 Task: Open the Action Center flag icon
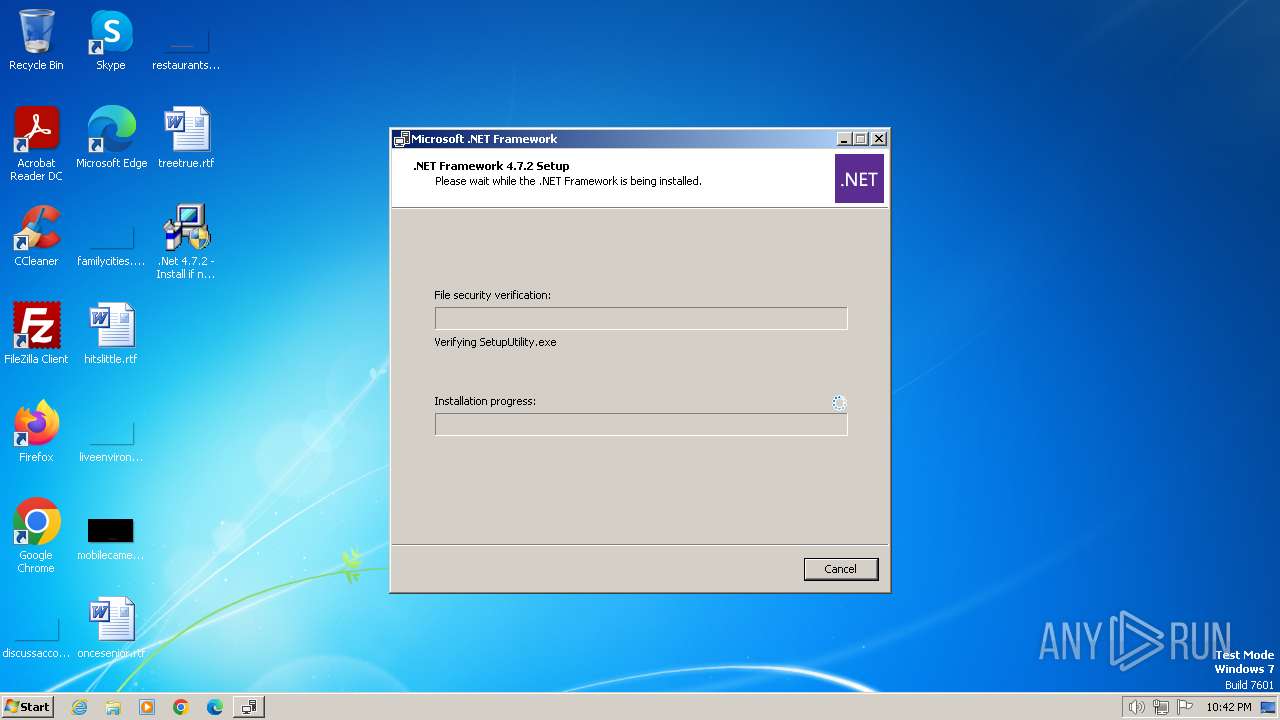(1185, 707)
